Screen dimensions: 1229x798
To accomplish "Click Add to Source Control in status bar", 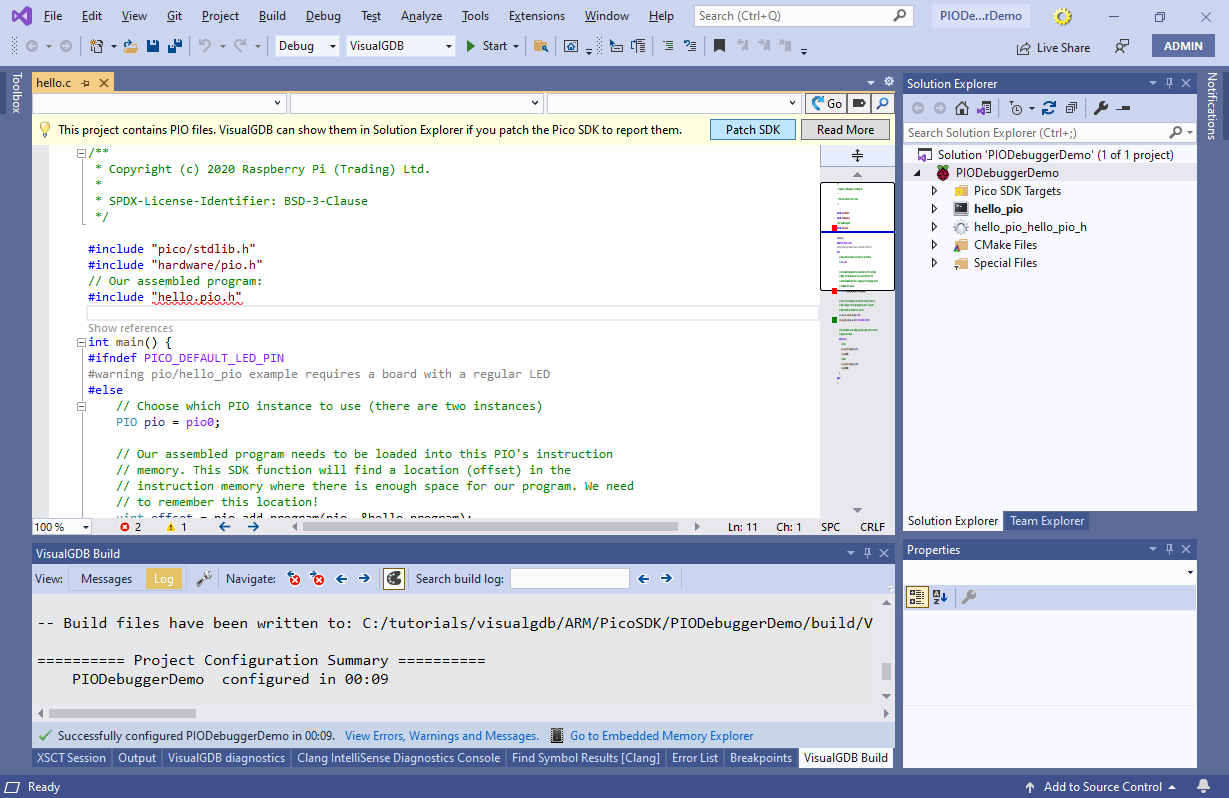I will pos(1101,787).
